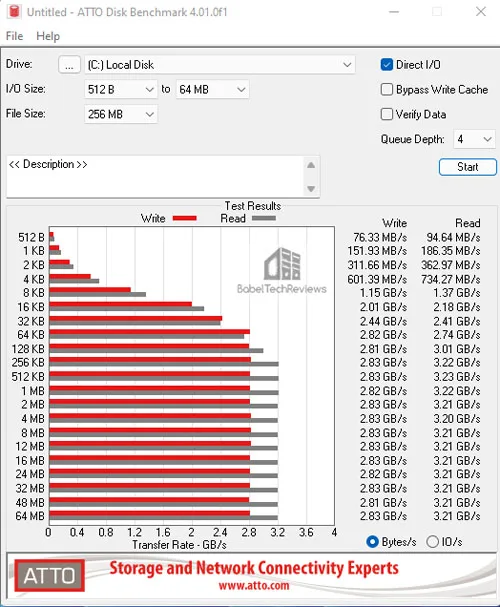
Task: Minimize the benchmark window
Action: pos(394,12)
